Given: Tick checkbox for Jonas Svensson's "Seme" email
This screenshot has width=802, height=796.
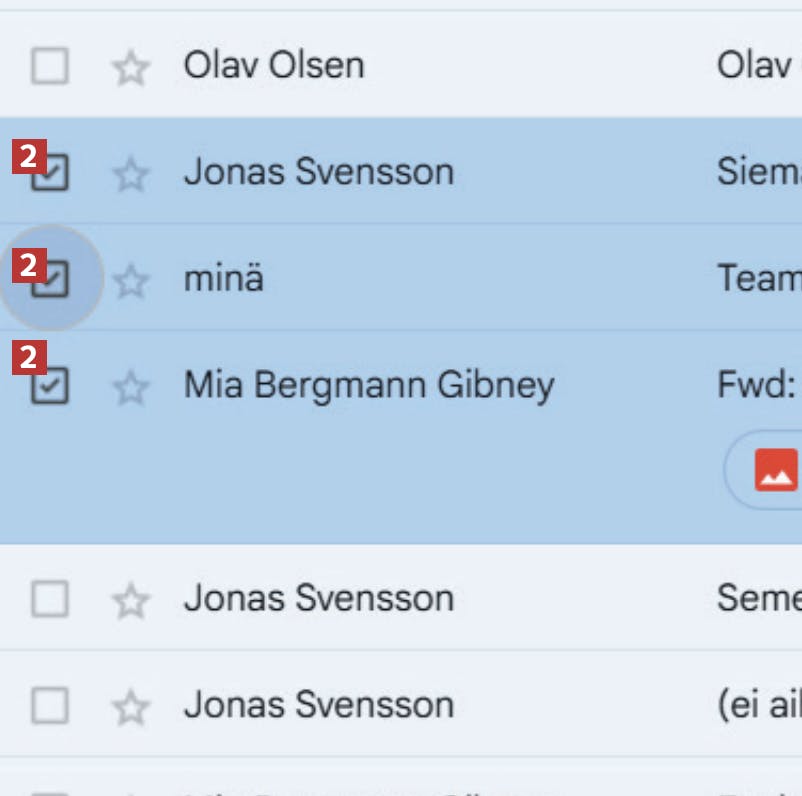Looking at the screenshot, I should [50, 600].
